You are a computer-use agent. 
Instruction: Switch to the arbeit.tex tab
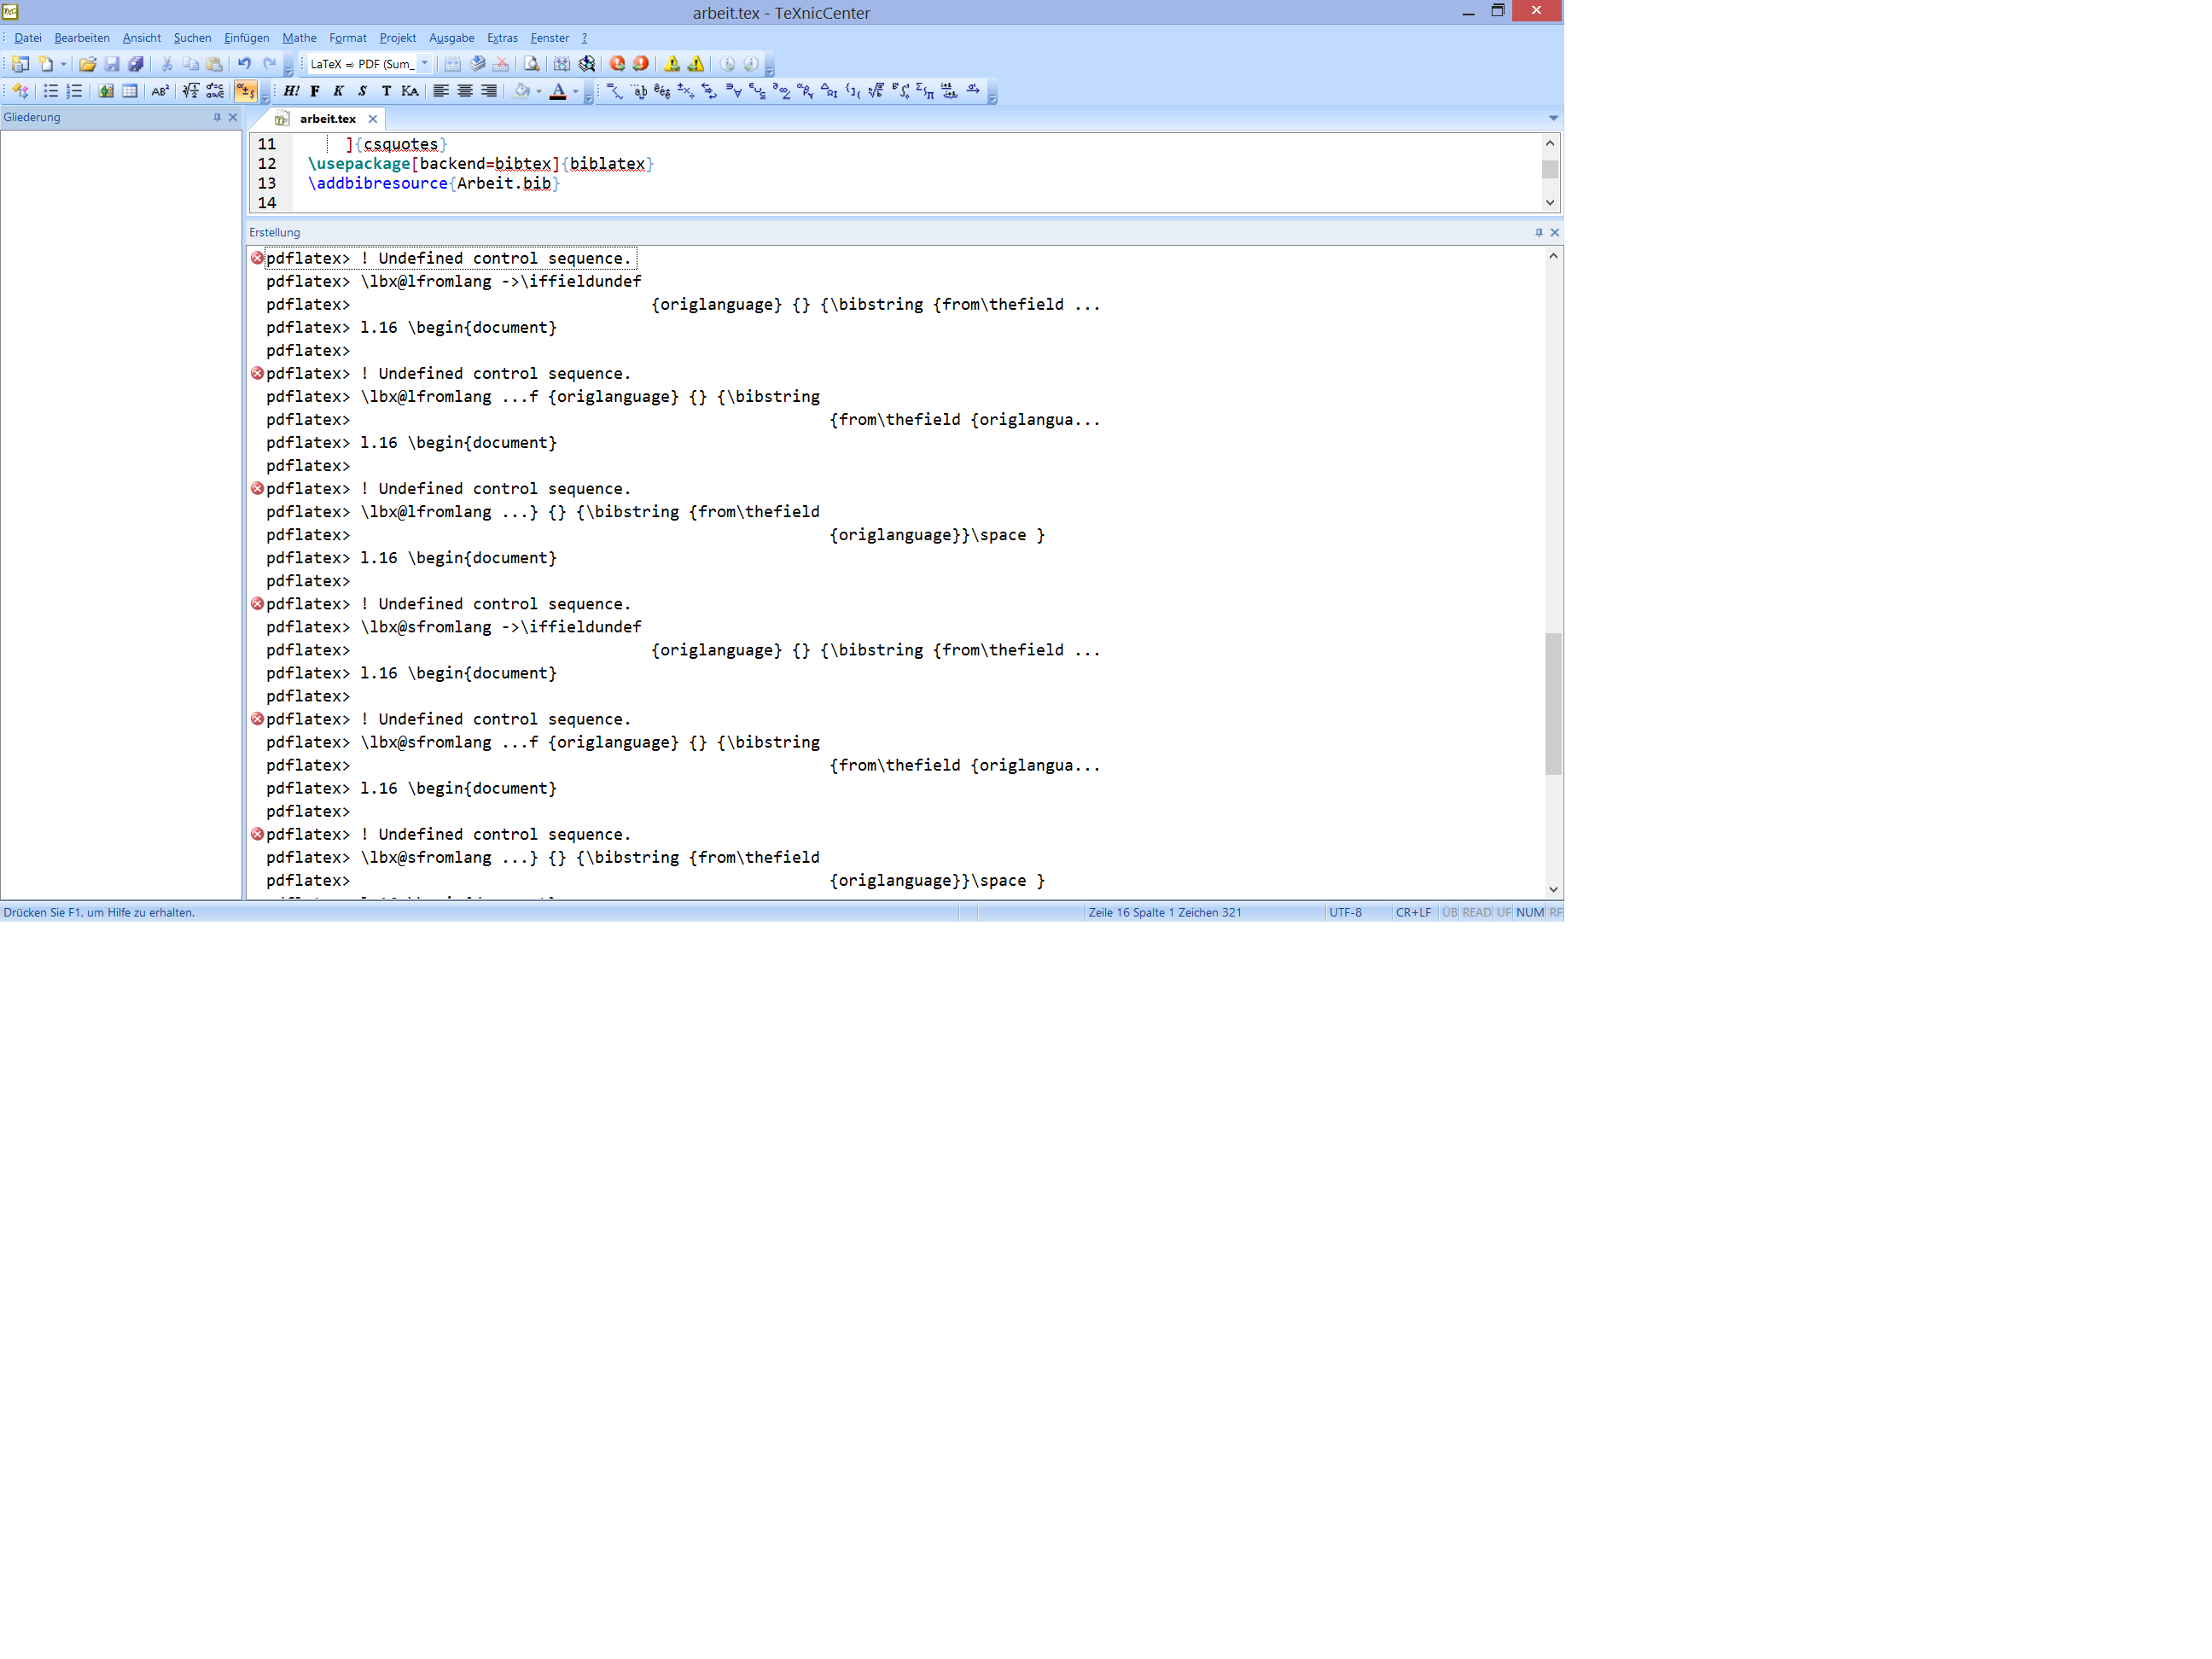pyautogui.click(x=327, y=119)
